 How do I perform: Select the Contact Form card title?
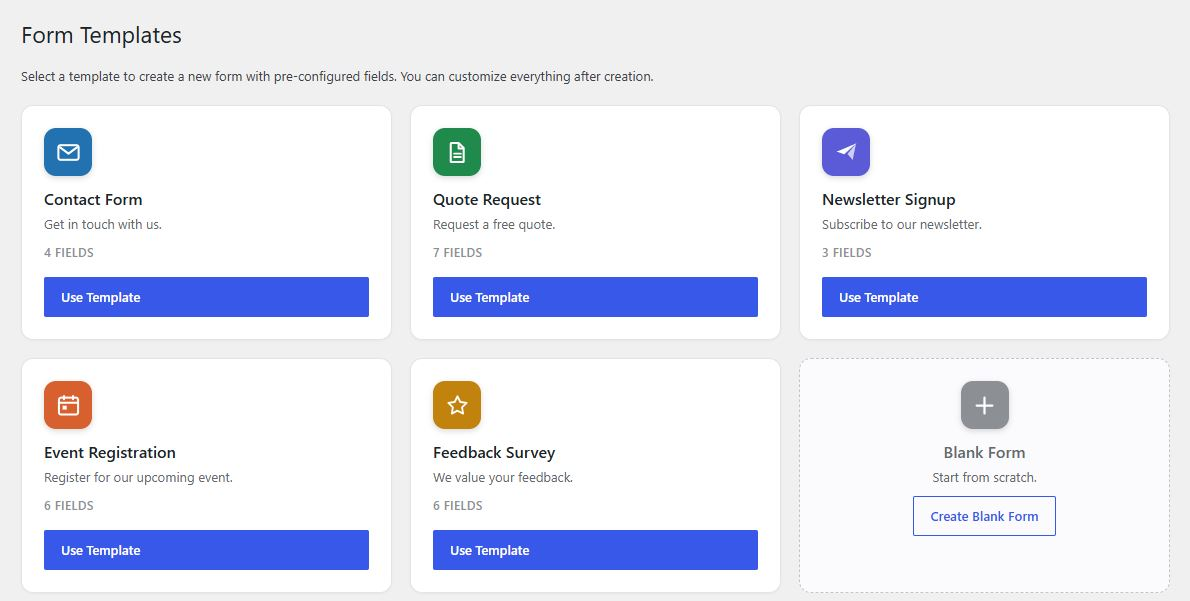pyautogui.click(x=93, y=200)
